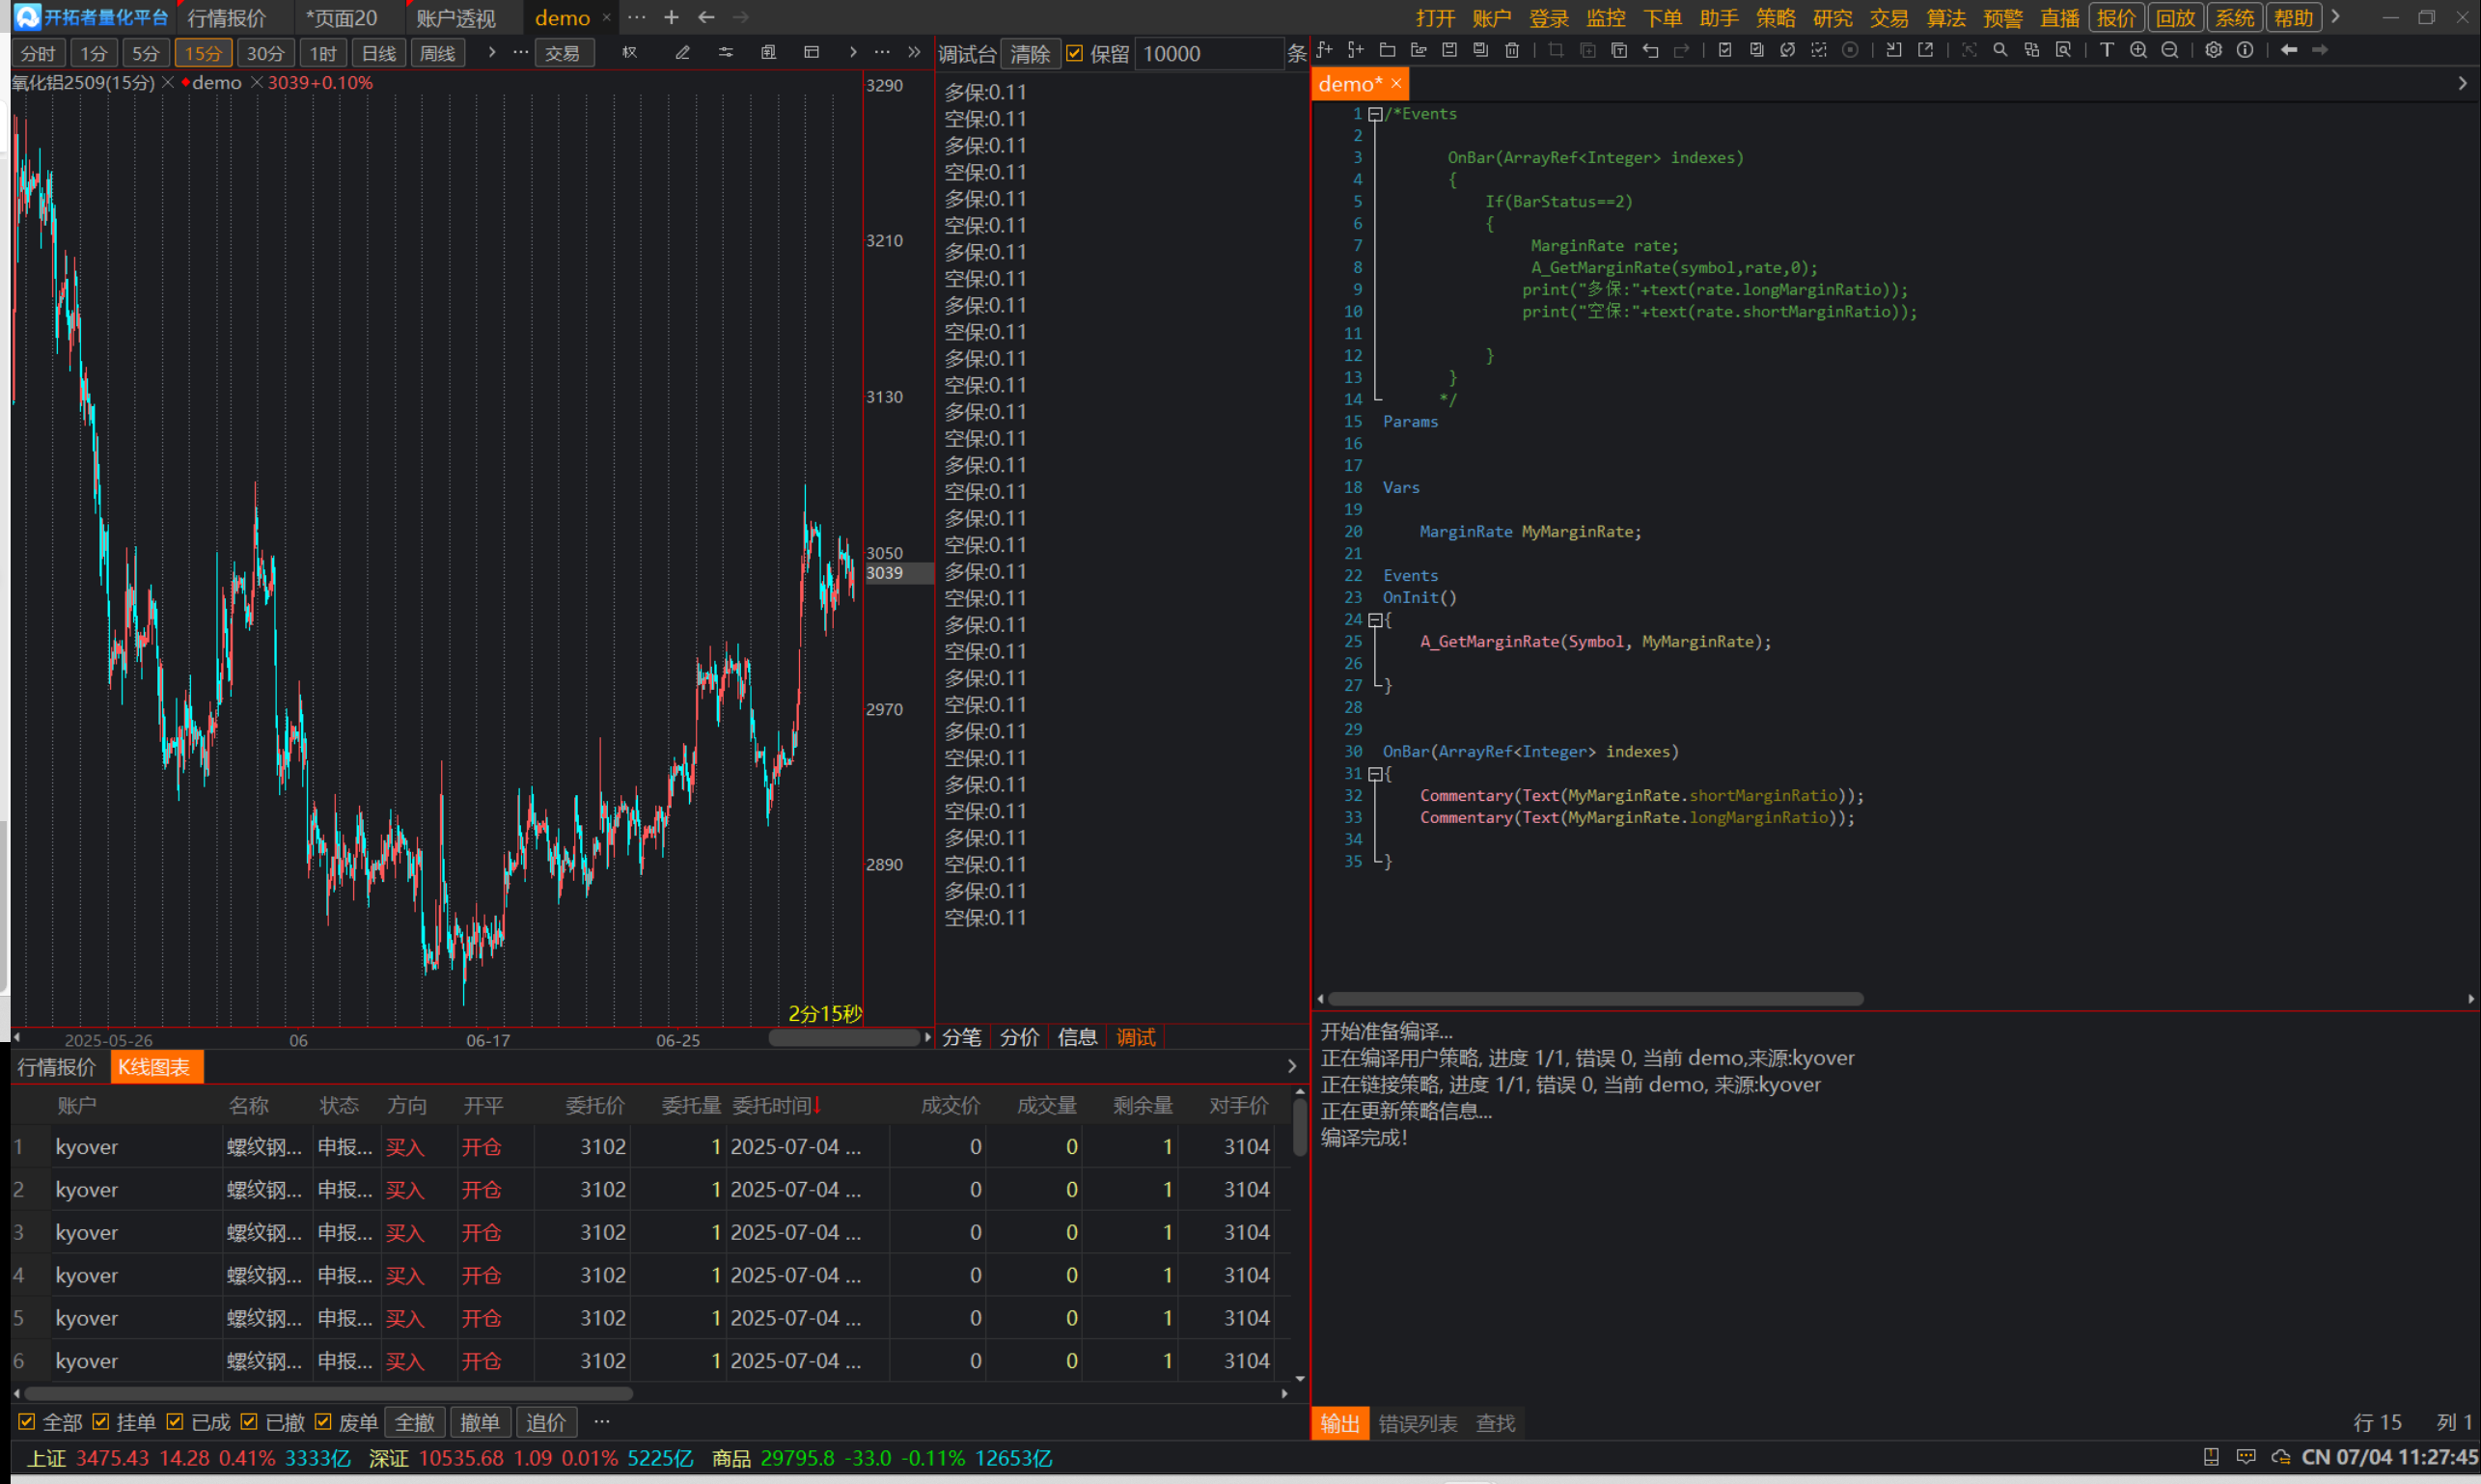Open the editor tab list chevron at right
The image size is (2481, 1484).
(2462, 84)
